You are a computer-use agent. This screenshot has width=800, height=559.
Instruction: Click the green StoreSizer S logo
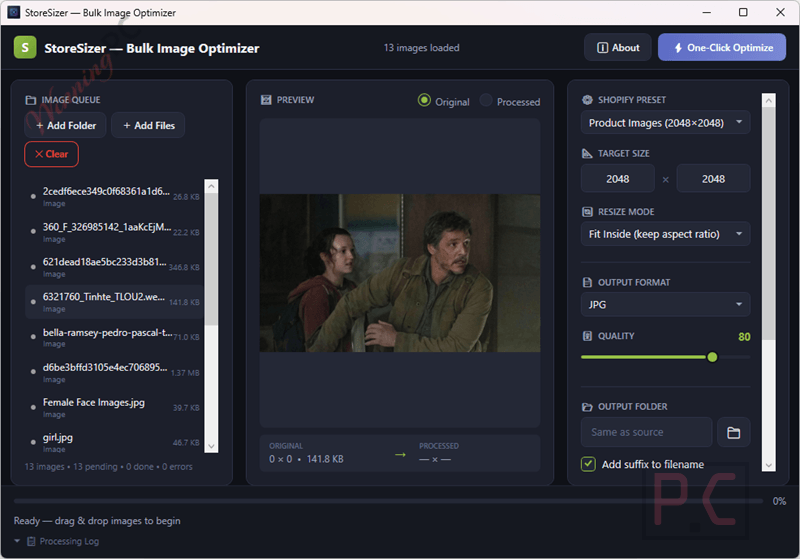(25, 47)
